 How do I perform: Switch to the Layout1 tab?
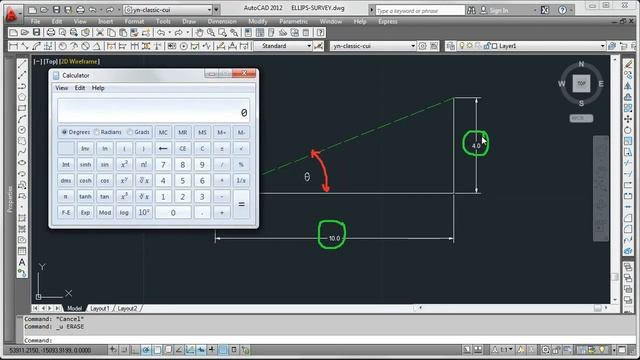[x=100, y=309]
